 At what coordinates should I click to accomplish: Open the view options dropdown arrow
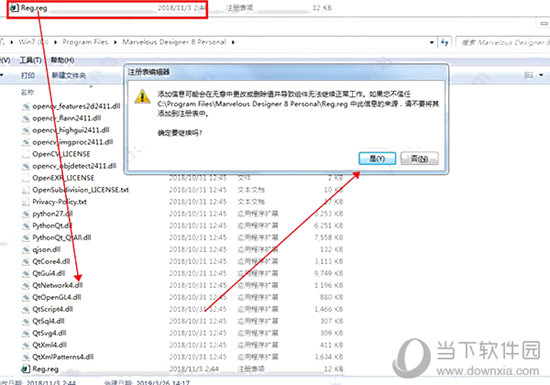point(541,75)
